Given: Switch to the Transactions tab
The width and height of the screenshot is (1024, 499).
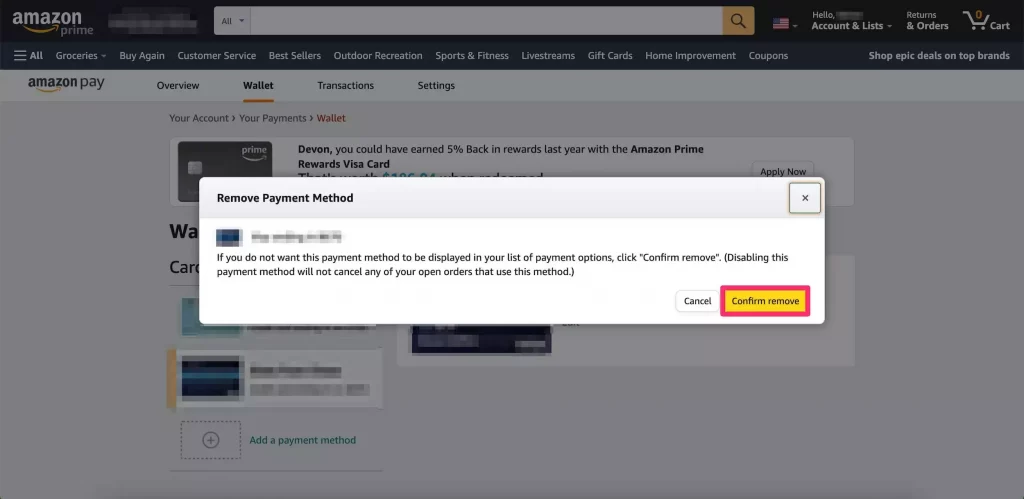Looking at the screenshot, I should [x=345, y=86].
